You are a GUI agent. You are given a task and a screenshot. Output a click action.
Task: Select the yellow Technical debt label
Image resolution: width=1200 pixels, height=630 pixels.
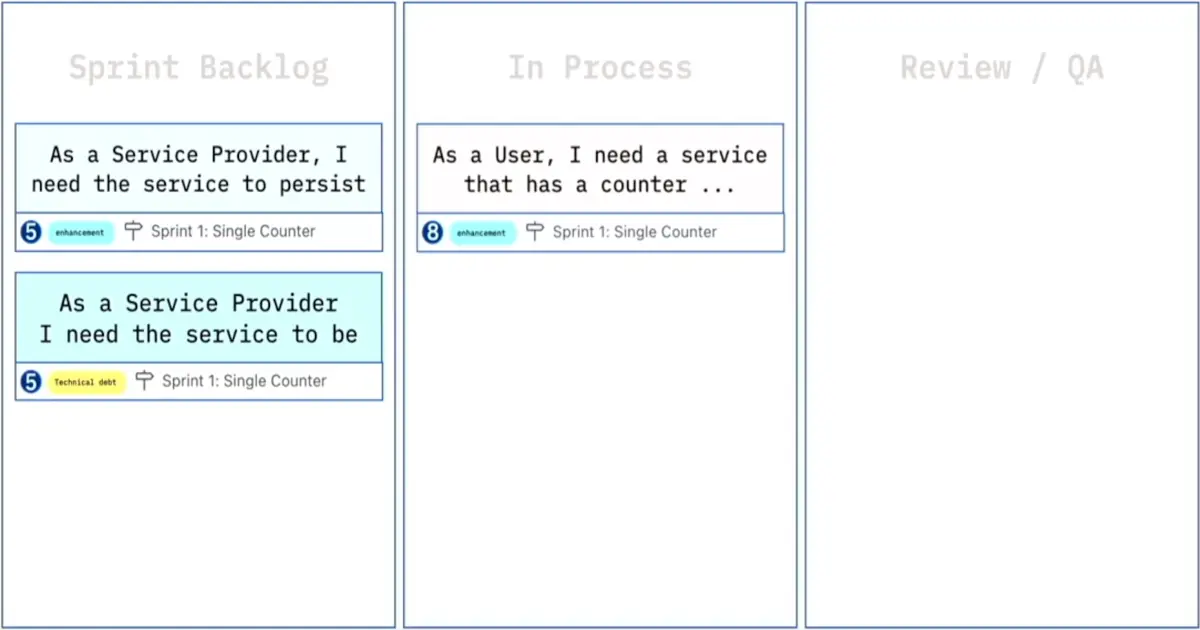click(87, 382)
